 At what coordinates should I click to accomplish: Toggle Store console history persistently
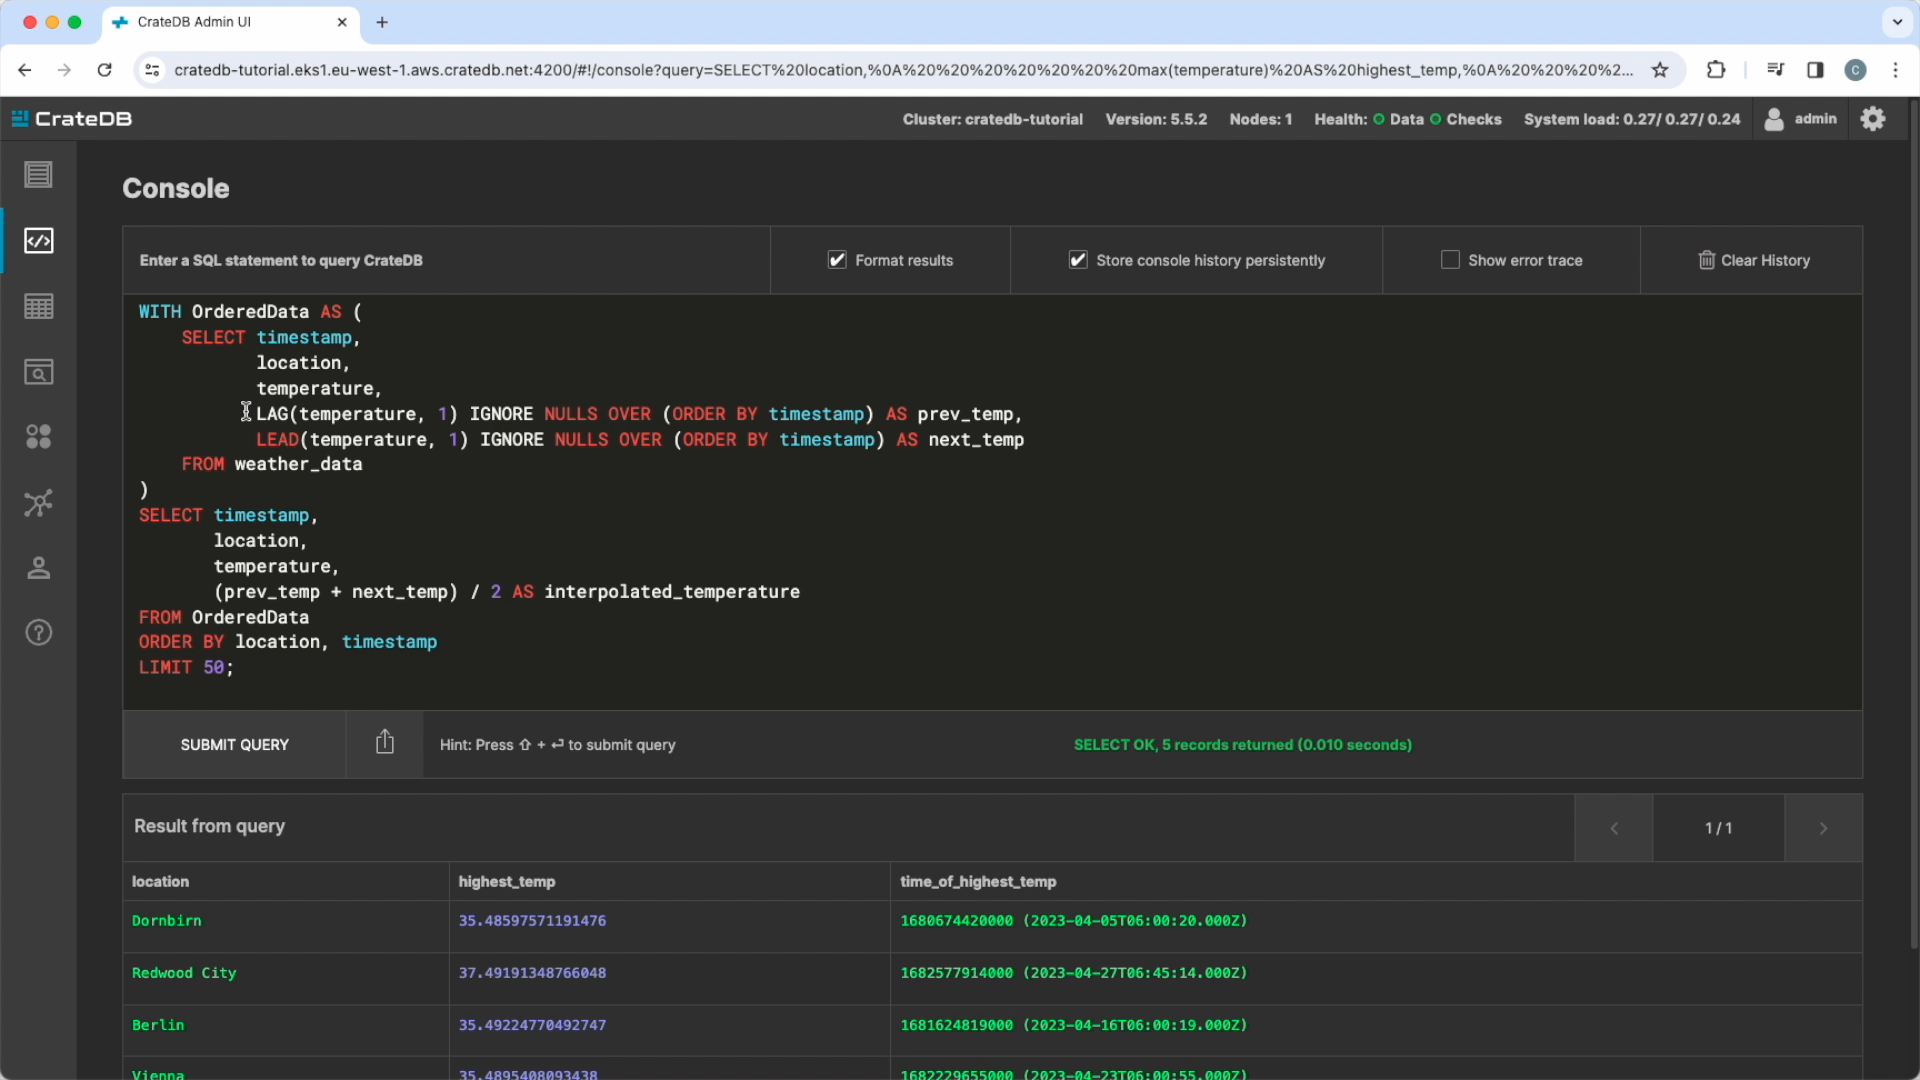click(1078, 260)
